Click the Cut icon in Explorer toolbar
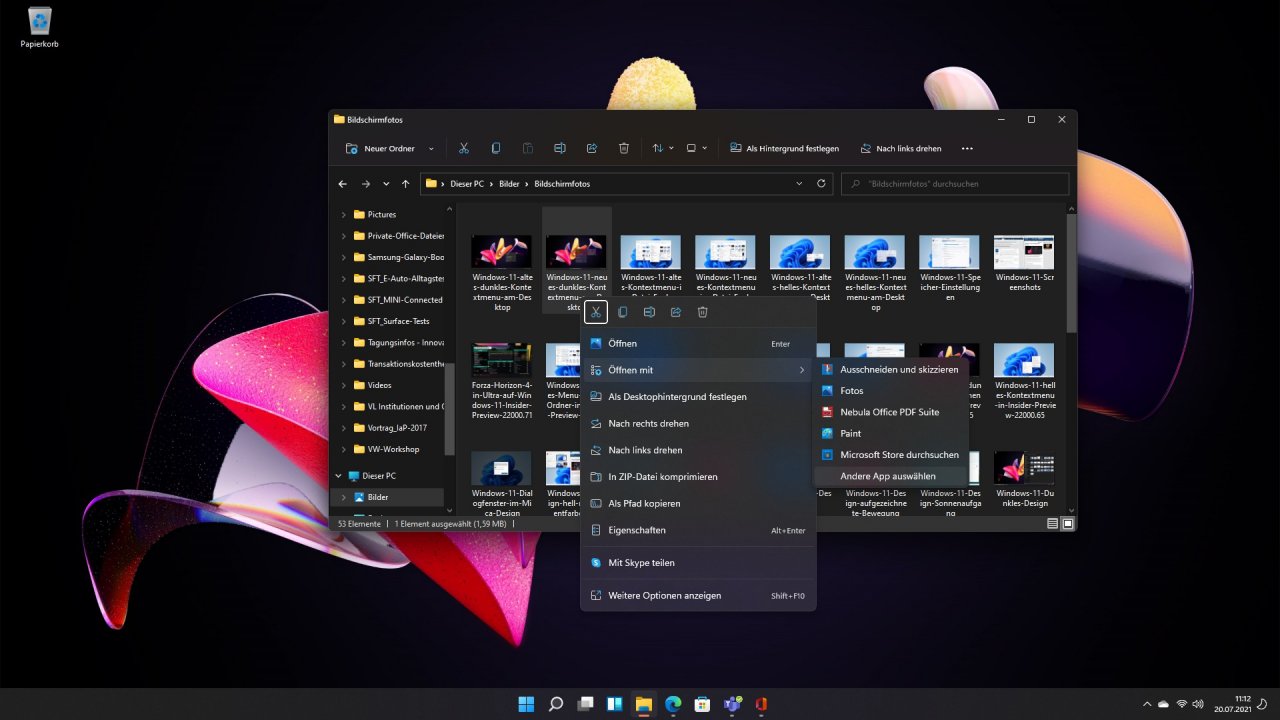 point(464,148)
